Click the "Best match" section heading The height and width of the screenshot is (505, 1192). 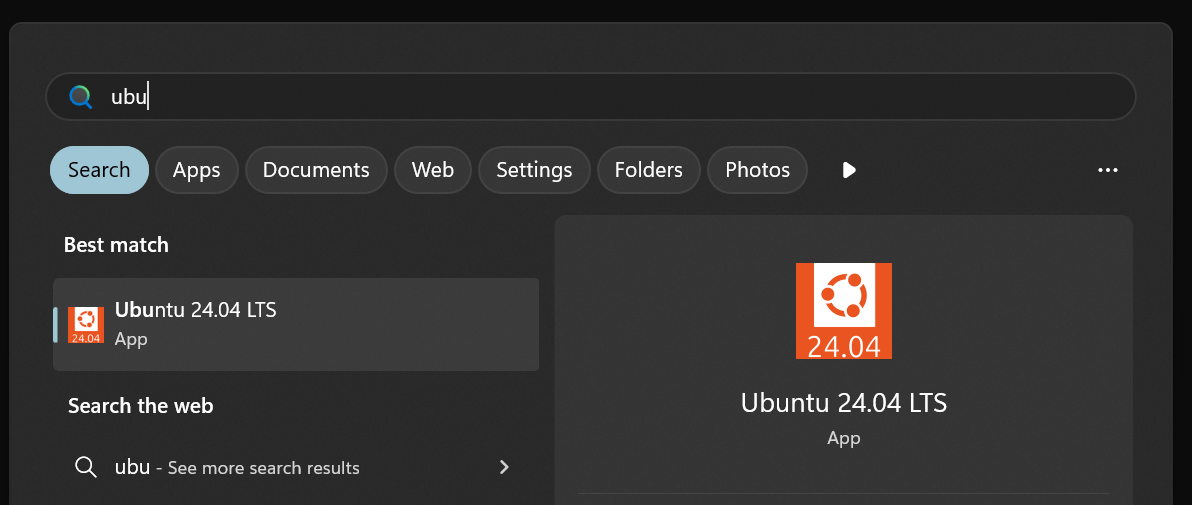click(x=116, y=245)
